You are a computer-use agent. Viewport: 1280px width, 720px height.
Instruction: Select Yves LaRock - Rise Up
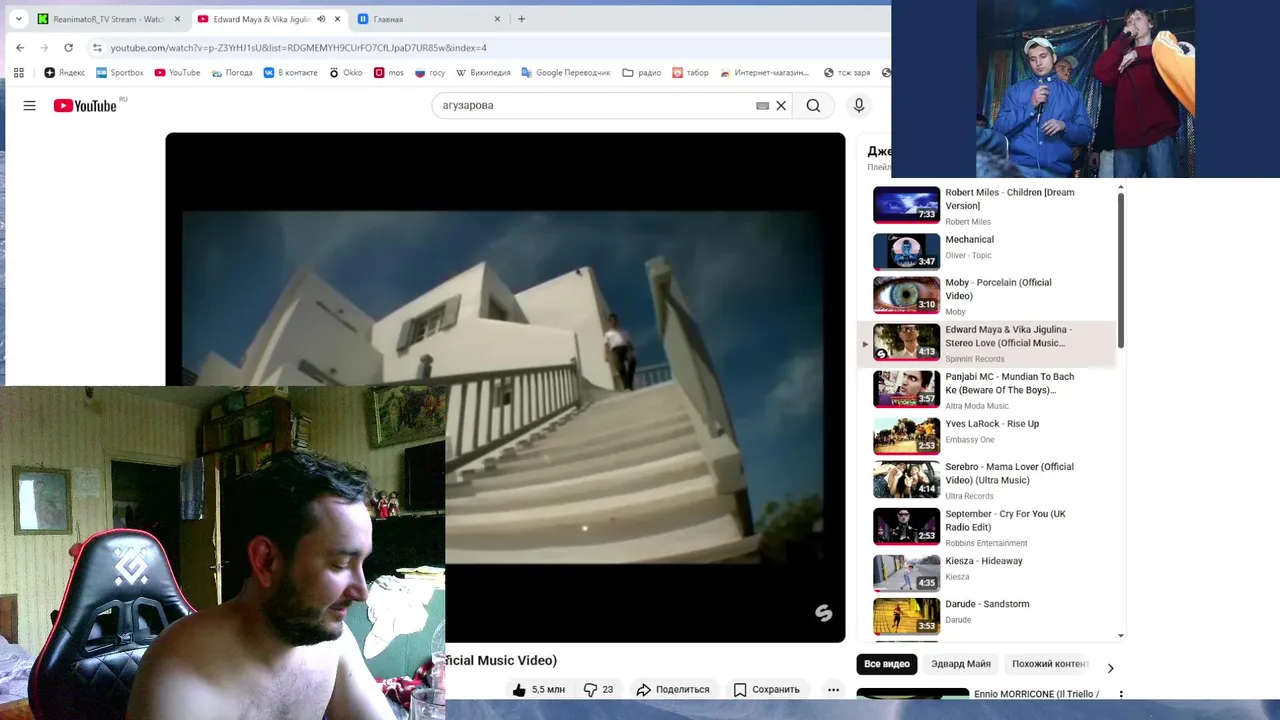click(985, 436)
